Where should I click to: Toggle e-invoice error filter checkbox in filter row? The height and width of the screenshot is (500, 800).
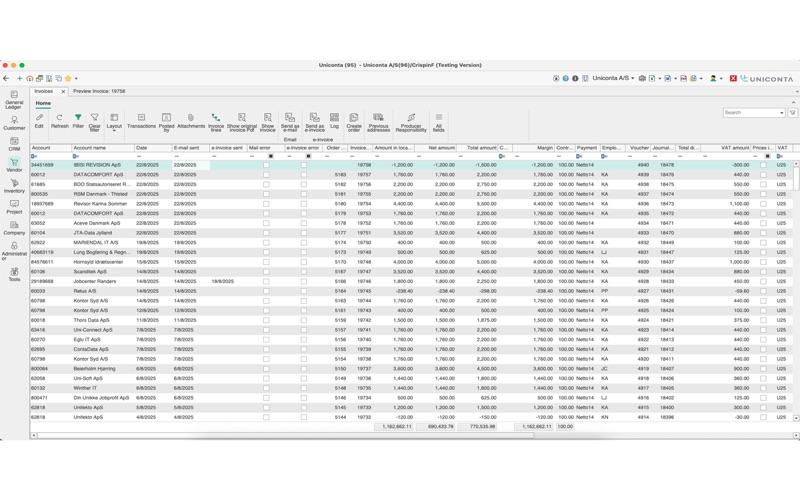[x=309, y=156]
